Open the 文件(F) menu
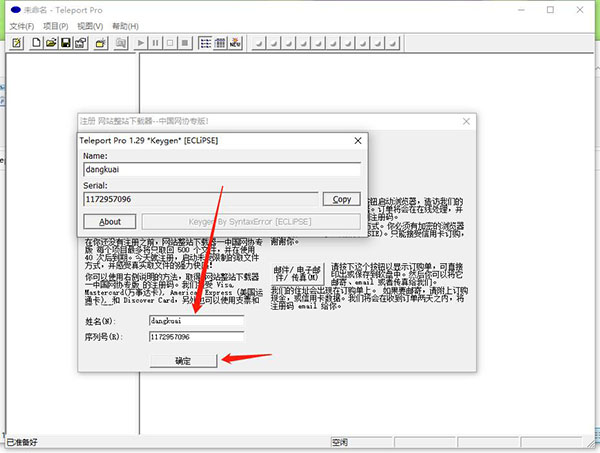This screenshot has width=600, height=453. coord(22,26)
